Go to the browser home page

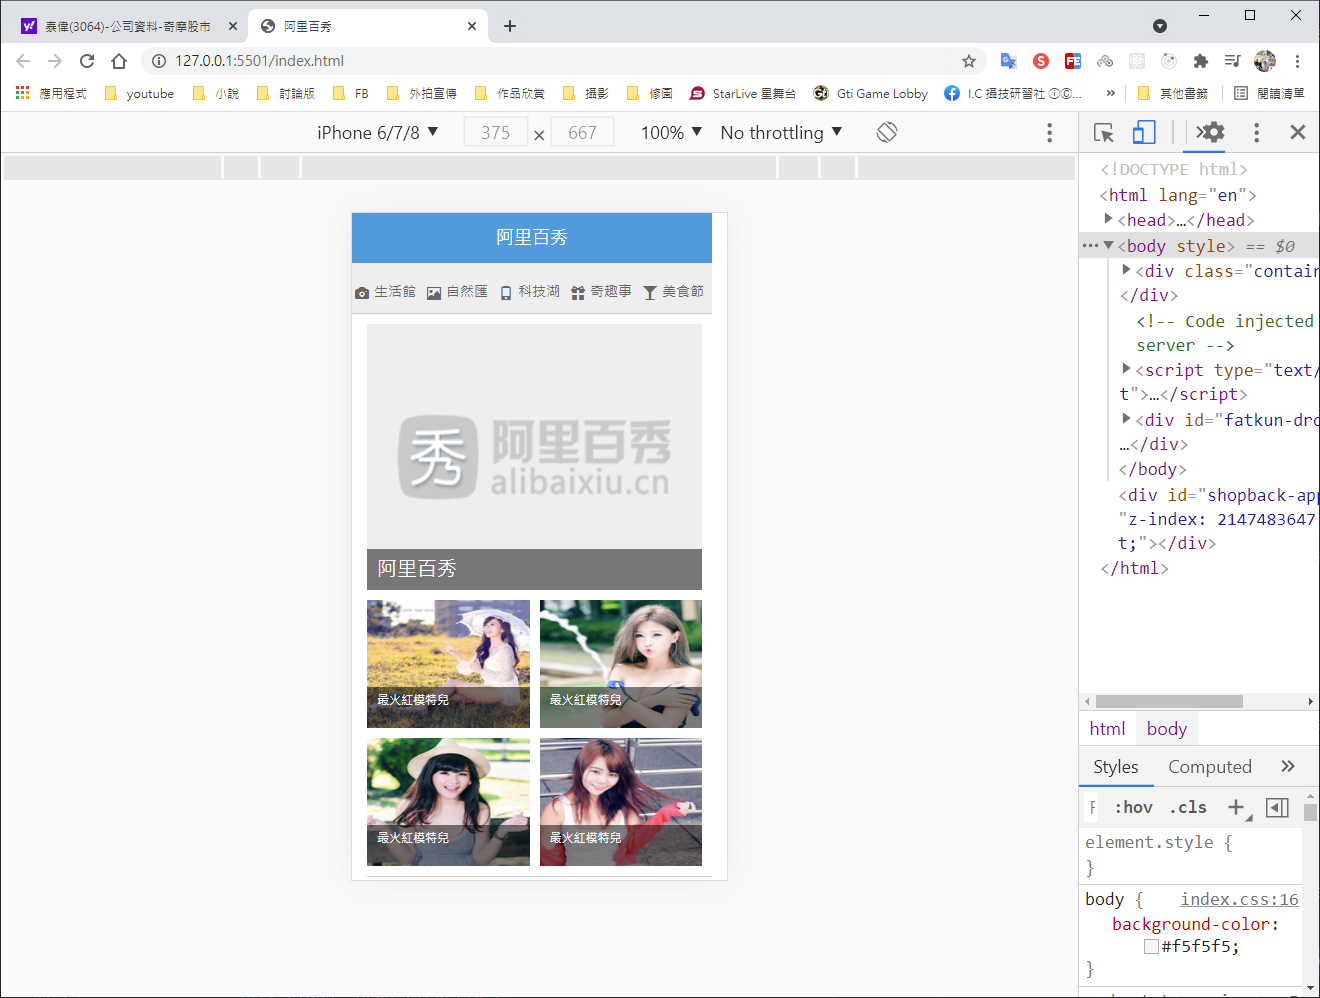(x=119, y=61)
